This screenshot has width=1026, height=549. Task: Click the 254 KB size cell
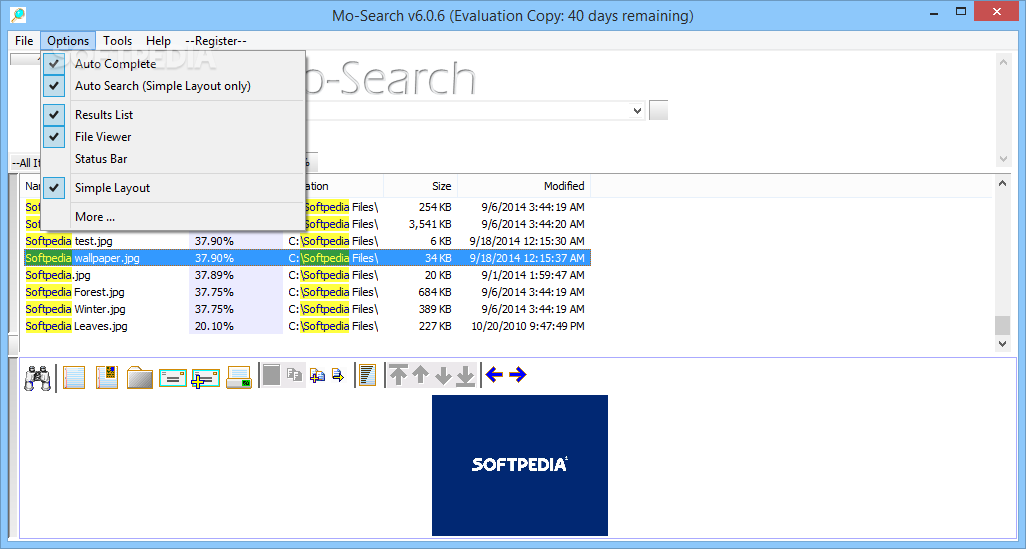point(435,207)
